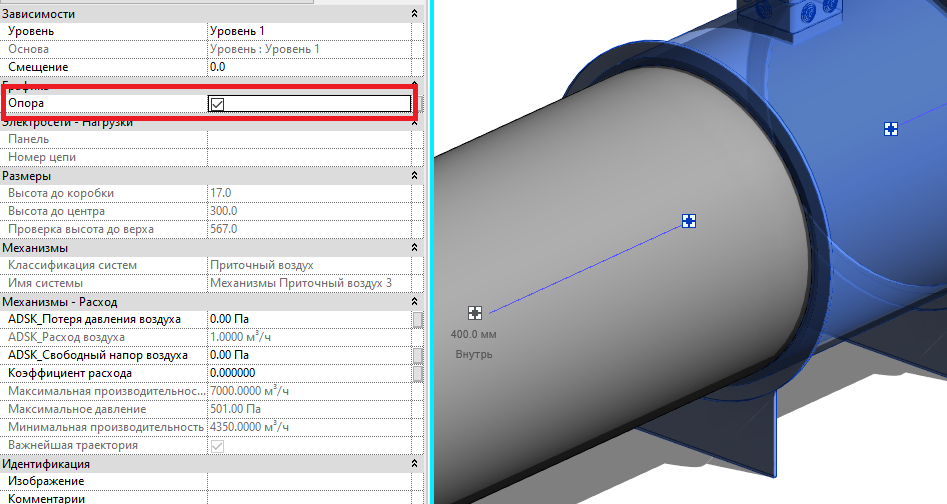Click the empty Панель value cell
The height and width of the screenshot is (504, 947).
(x=309, y=139)
